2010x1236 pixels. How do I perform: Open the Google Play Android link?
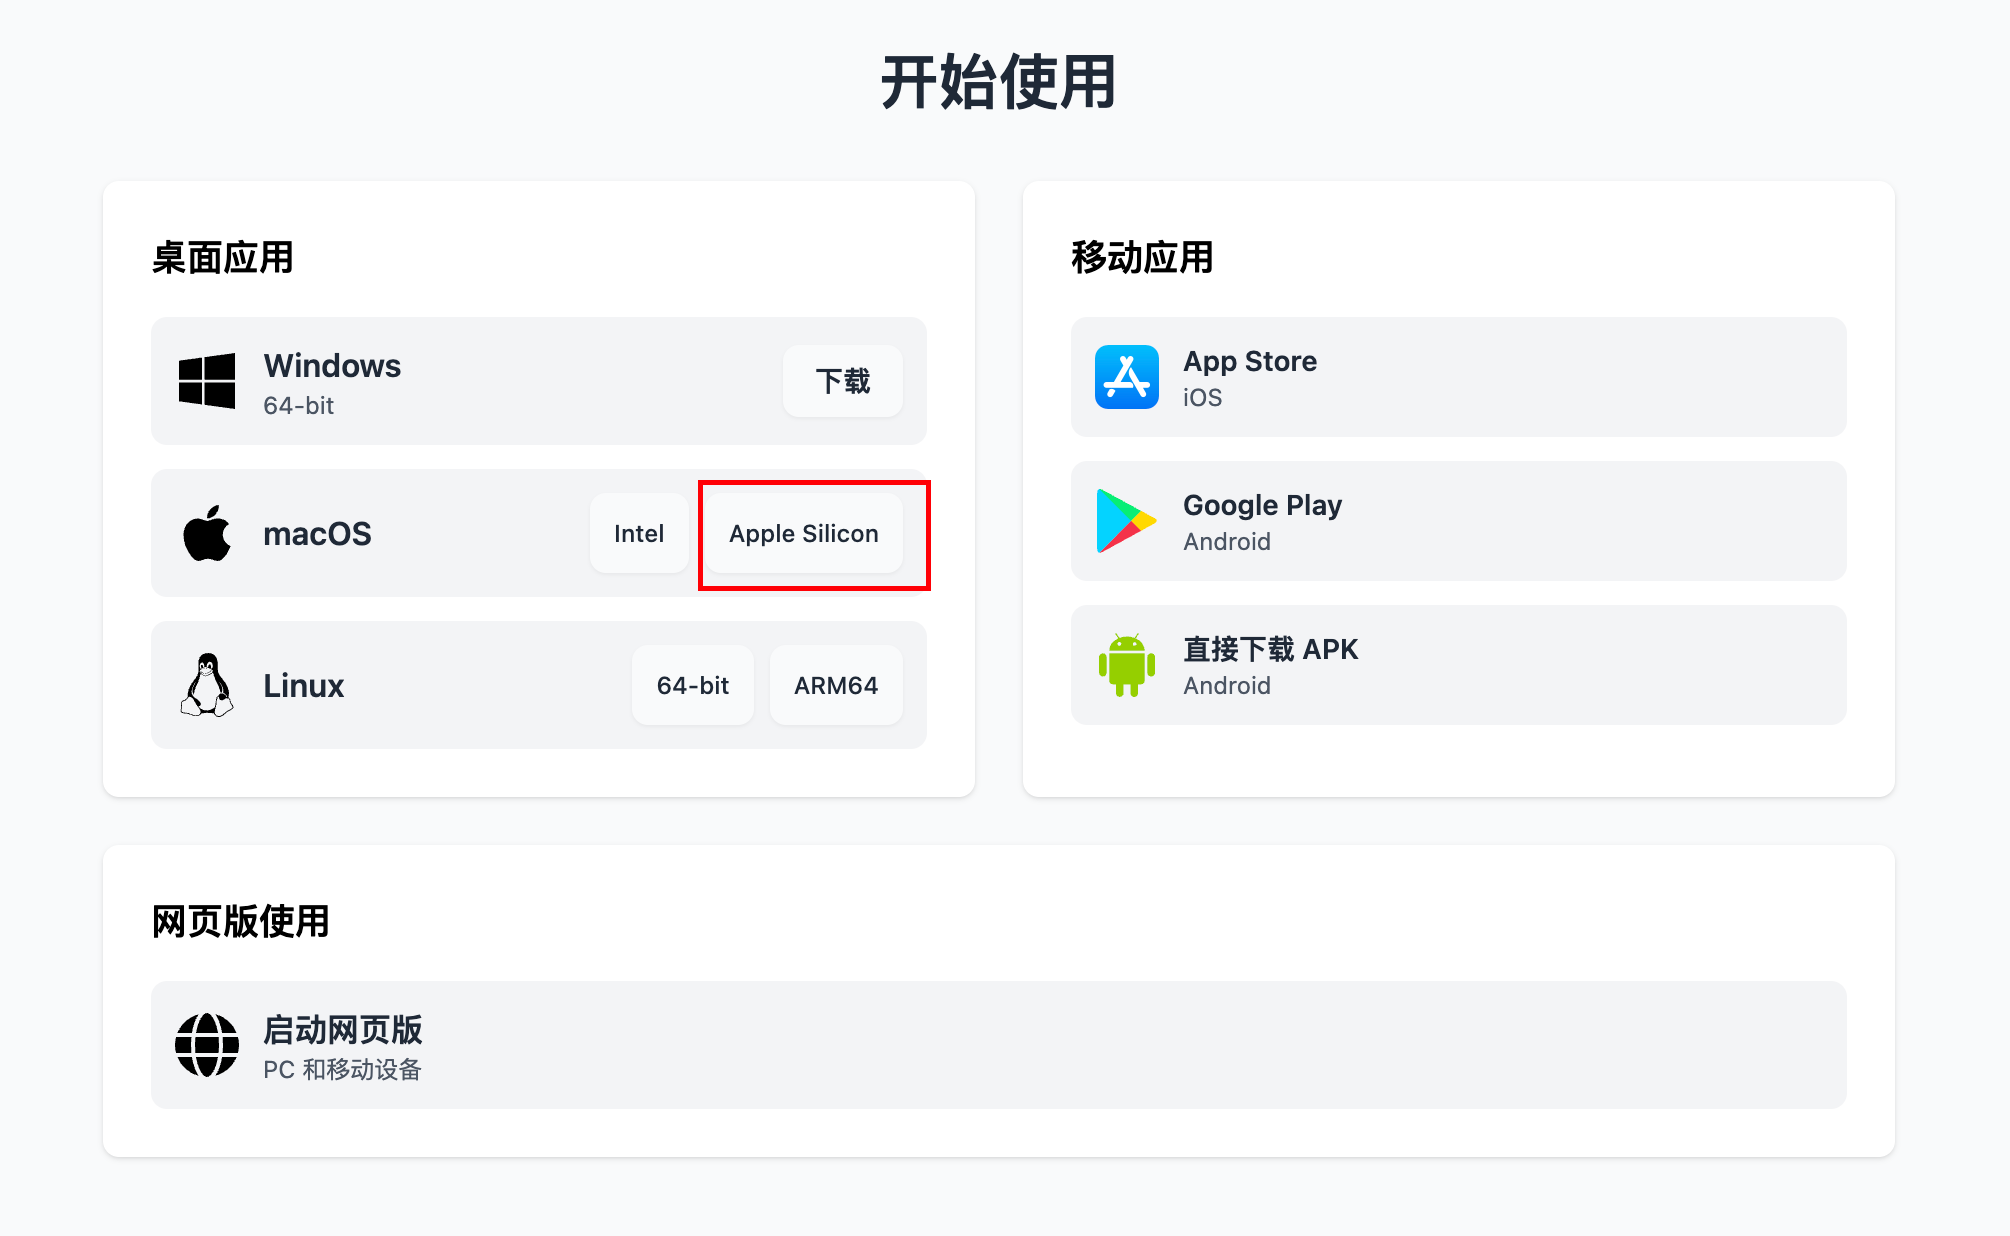pyautogui.click(x=1458, y=521)
